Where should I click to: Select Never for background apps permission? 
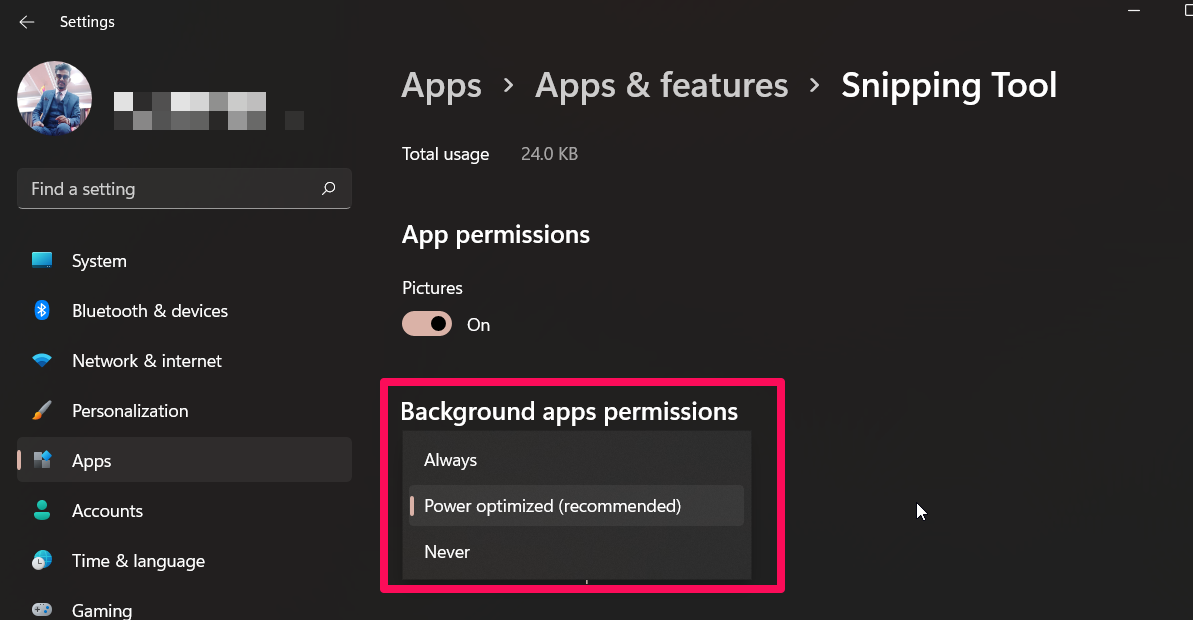pos(447,552)
